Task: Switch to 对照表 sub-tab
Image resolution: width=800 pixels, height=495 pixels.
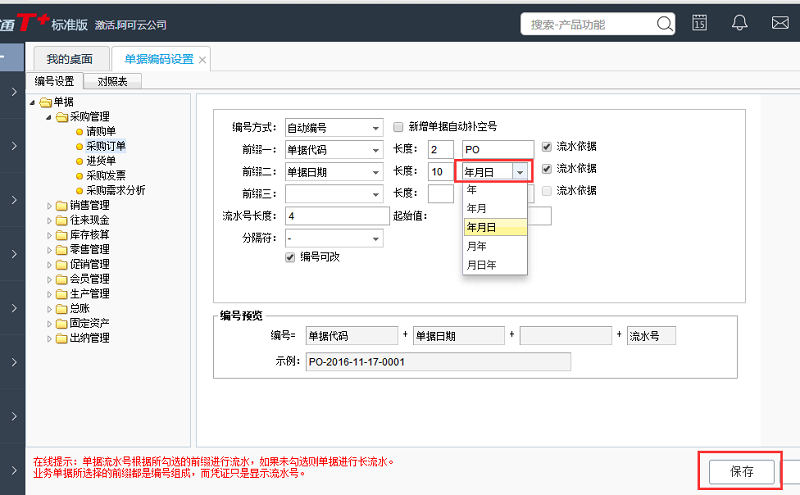Action: [112, 82]
